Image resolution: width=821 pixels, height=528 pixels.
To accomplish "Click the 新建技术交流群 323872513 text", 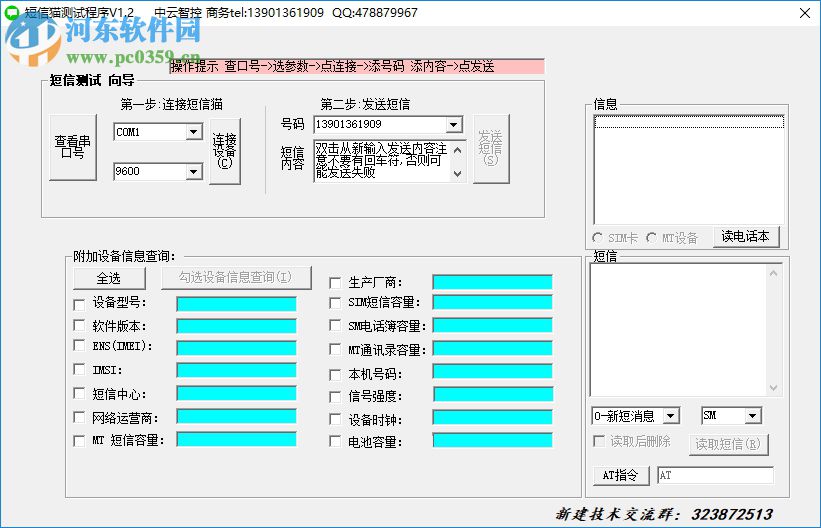I will 664,514.
